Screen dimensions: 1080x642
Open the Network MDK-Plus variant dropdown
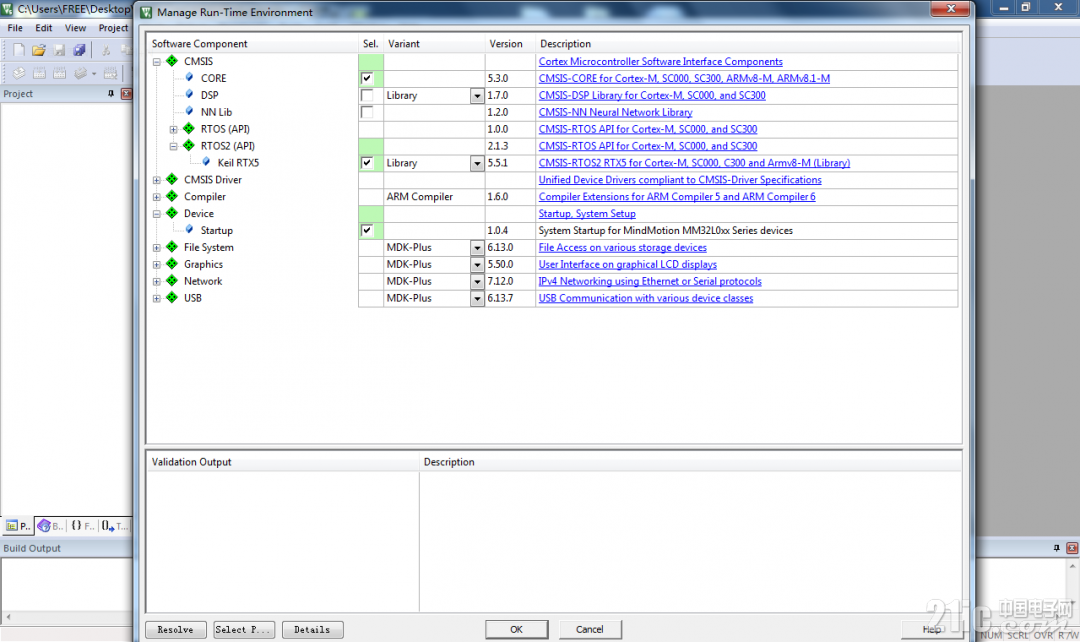click(x=477, y=281)
